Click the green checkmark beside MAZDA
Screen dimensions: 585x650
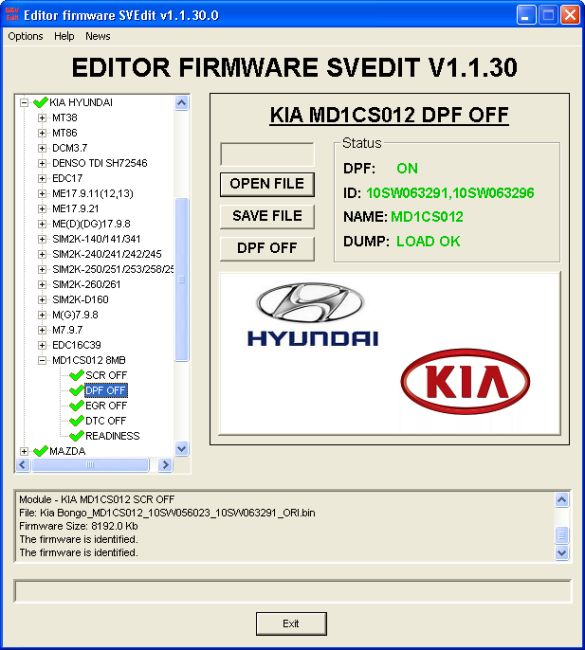click(40, 451)
